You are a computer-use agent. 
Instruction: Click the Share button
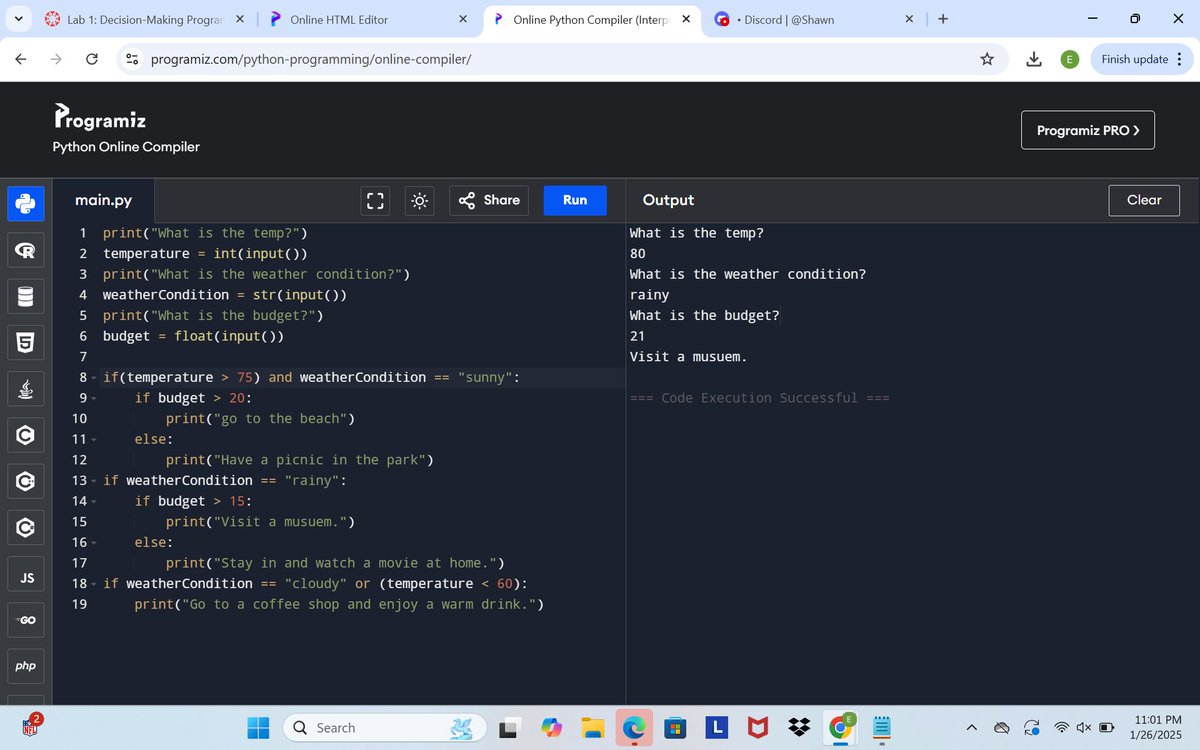click(x=489, y=200)
